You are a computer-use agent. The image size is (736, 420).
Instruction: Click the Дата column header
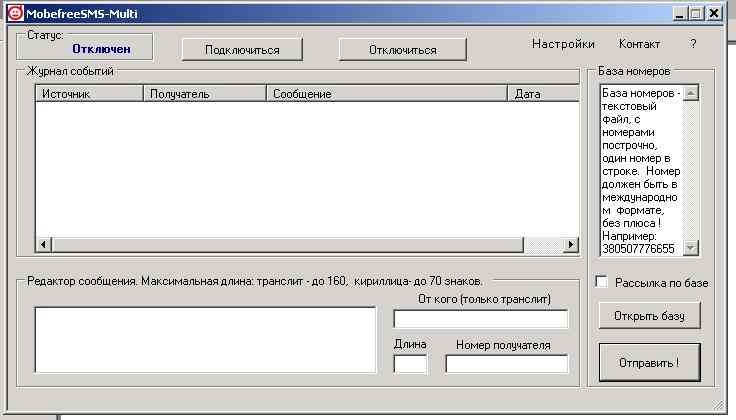click(x=544, y=93)
